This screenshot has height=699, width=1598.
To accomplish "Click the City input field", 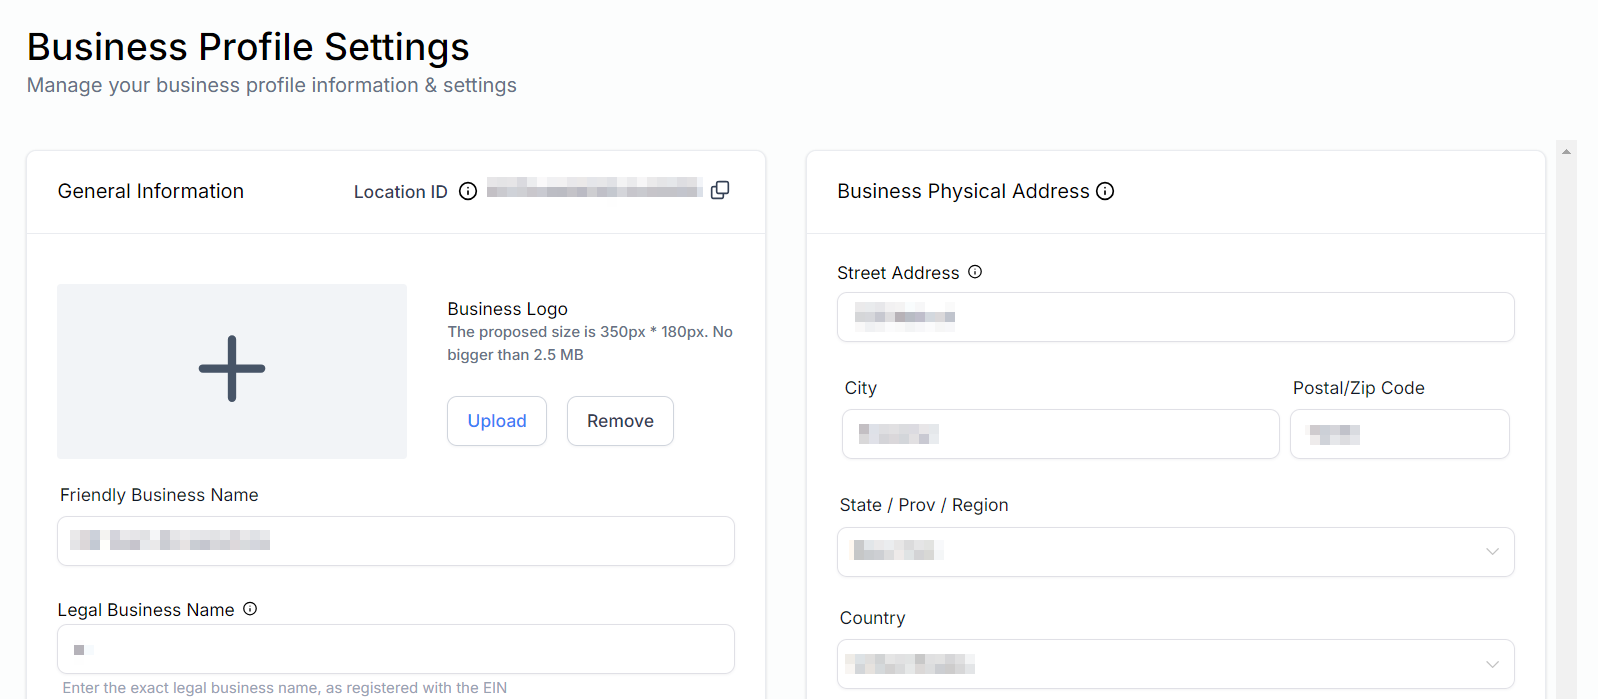I will coord(1060,434).
